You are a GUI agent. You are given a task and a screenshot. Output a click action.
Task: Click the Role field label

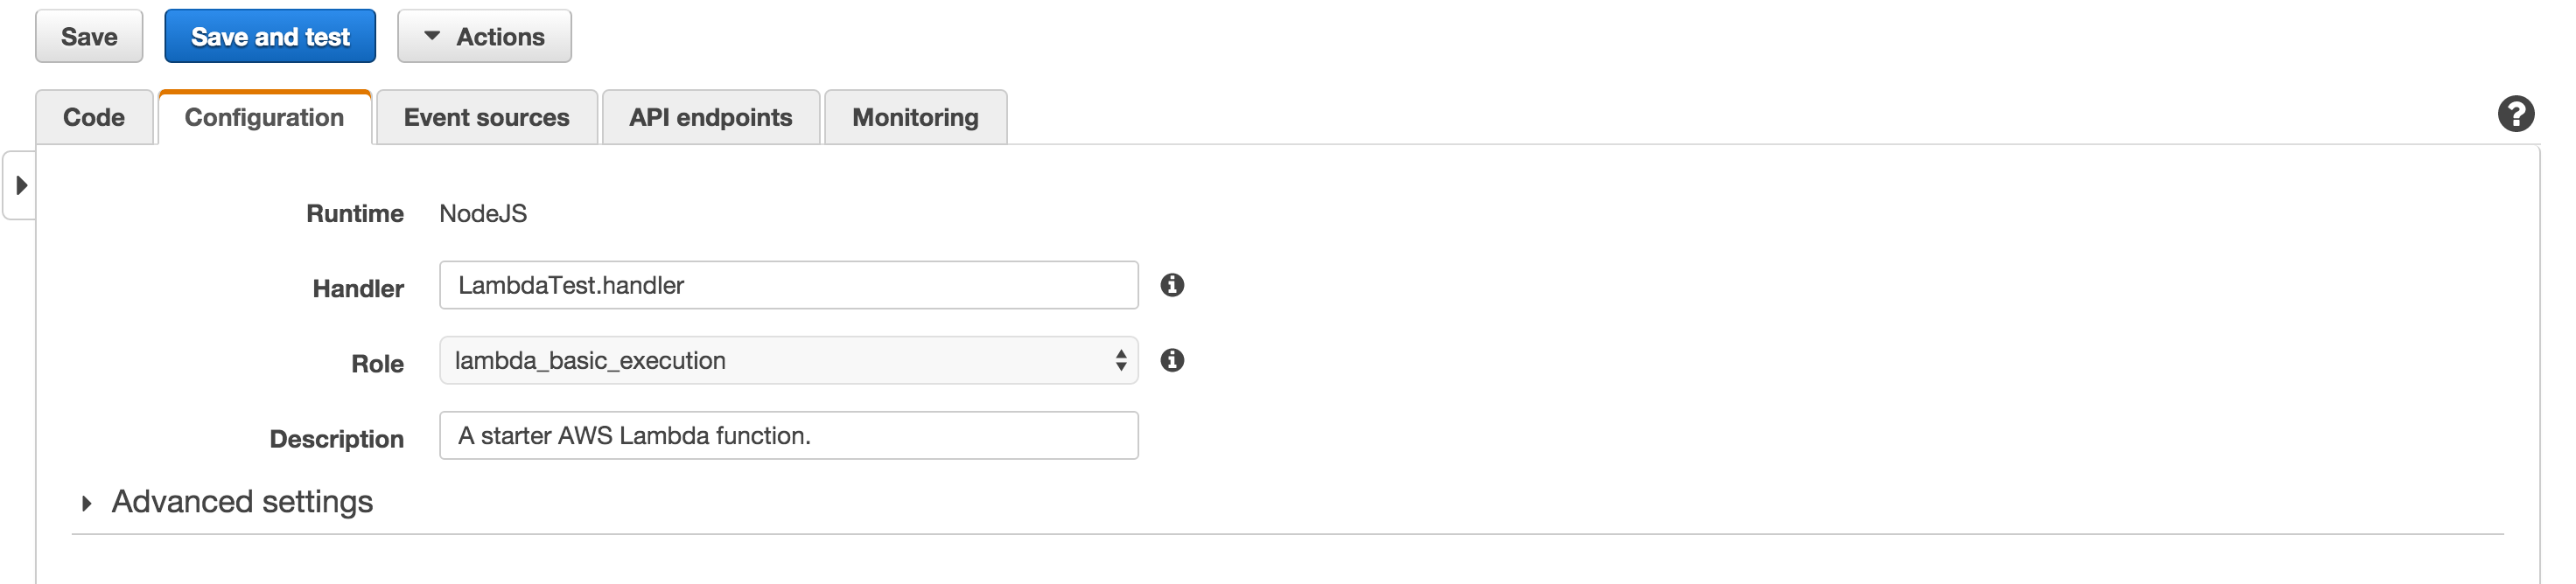tap(377, 364)
